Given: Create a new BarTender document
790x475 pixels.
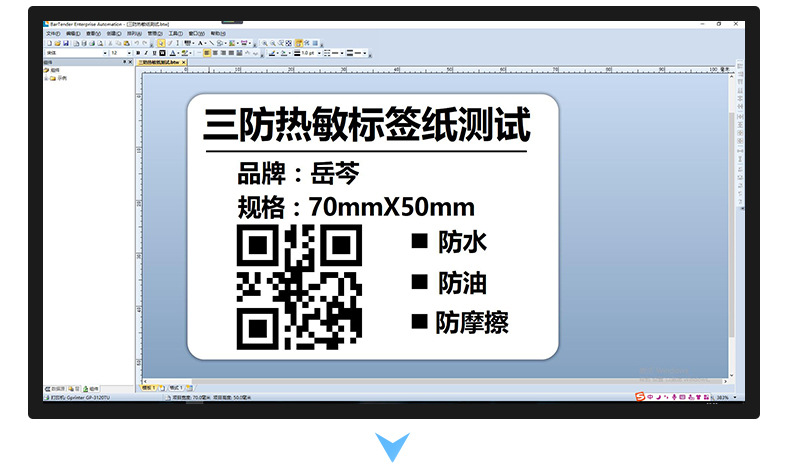Looking at the screenshot, I should pos(49,43).
